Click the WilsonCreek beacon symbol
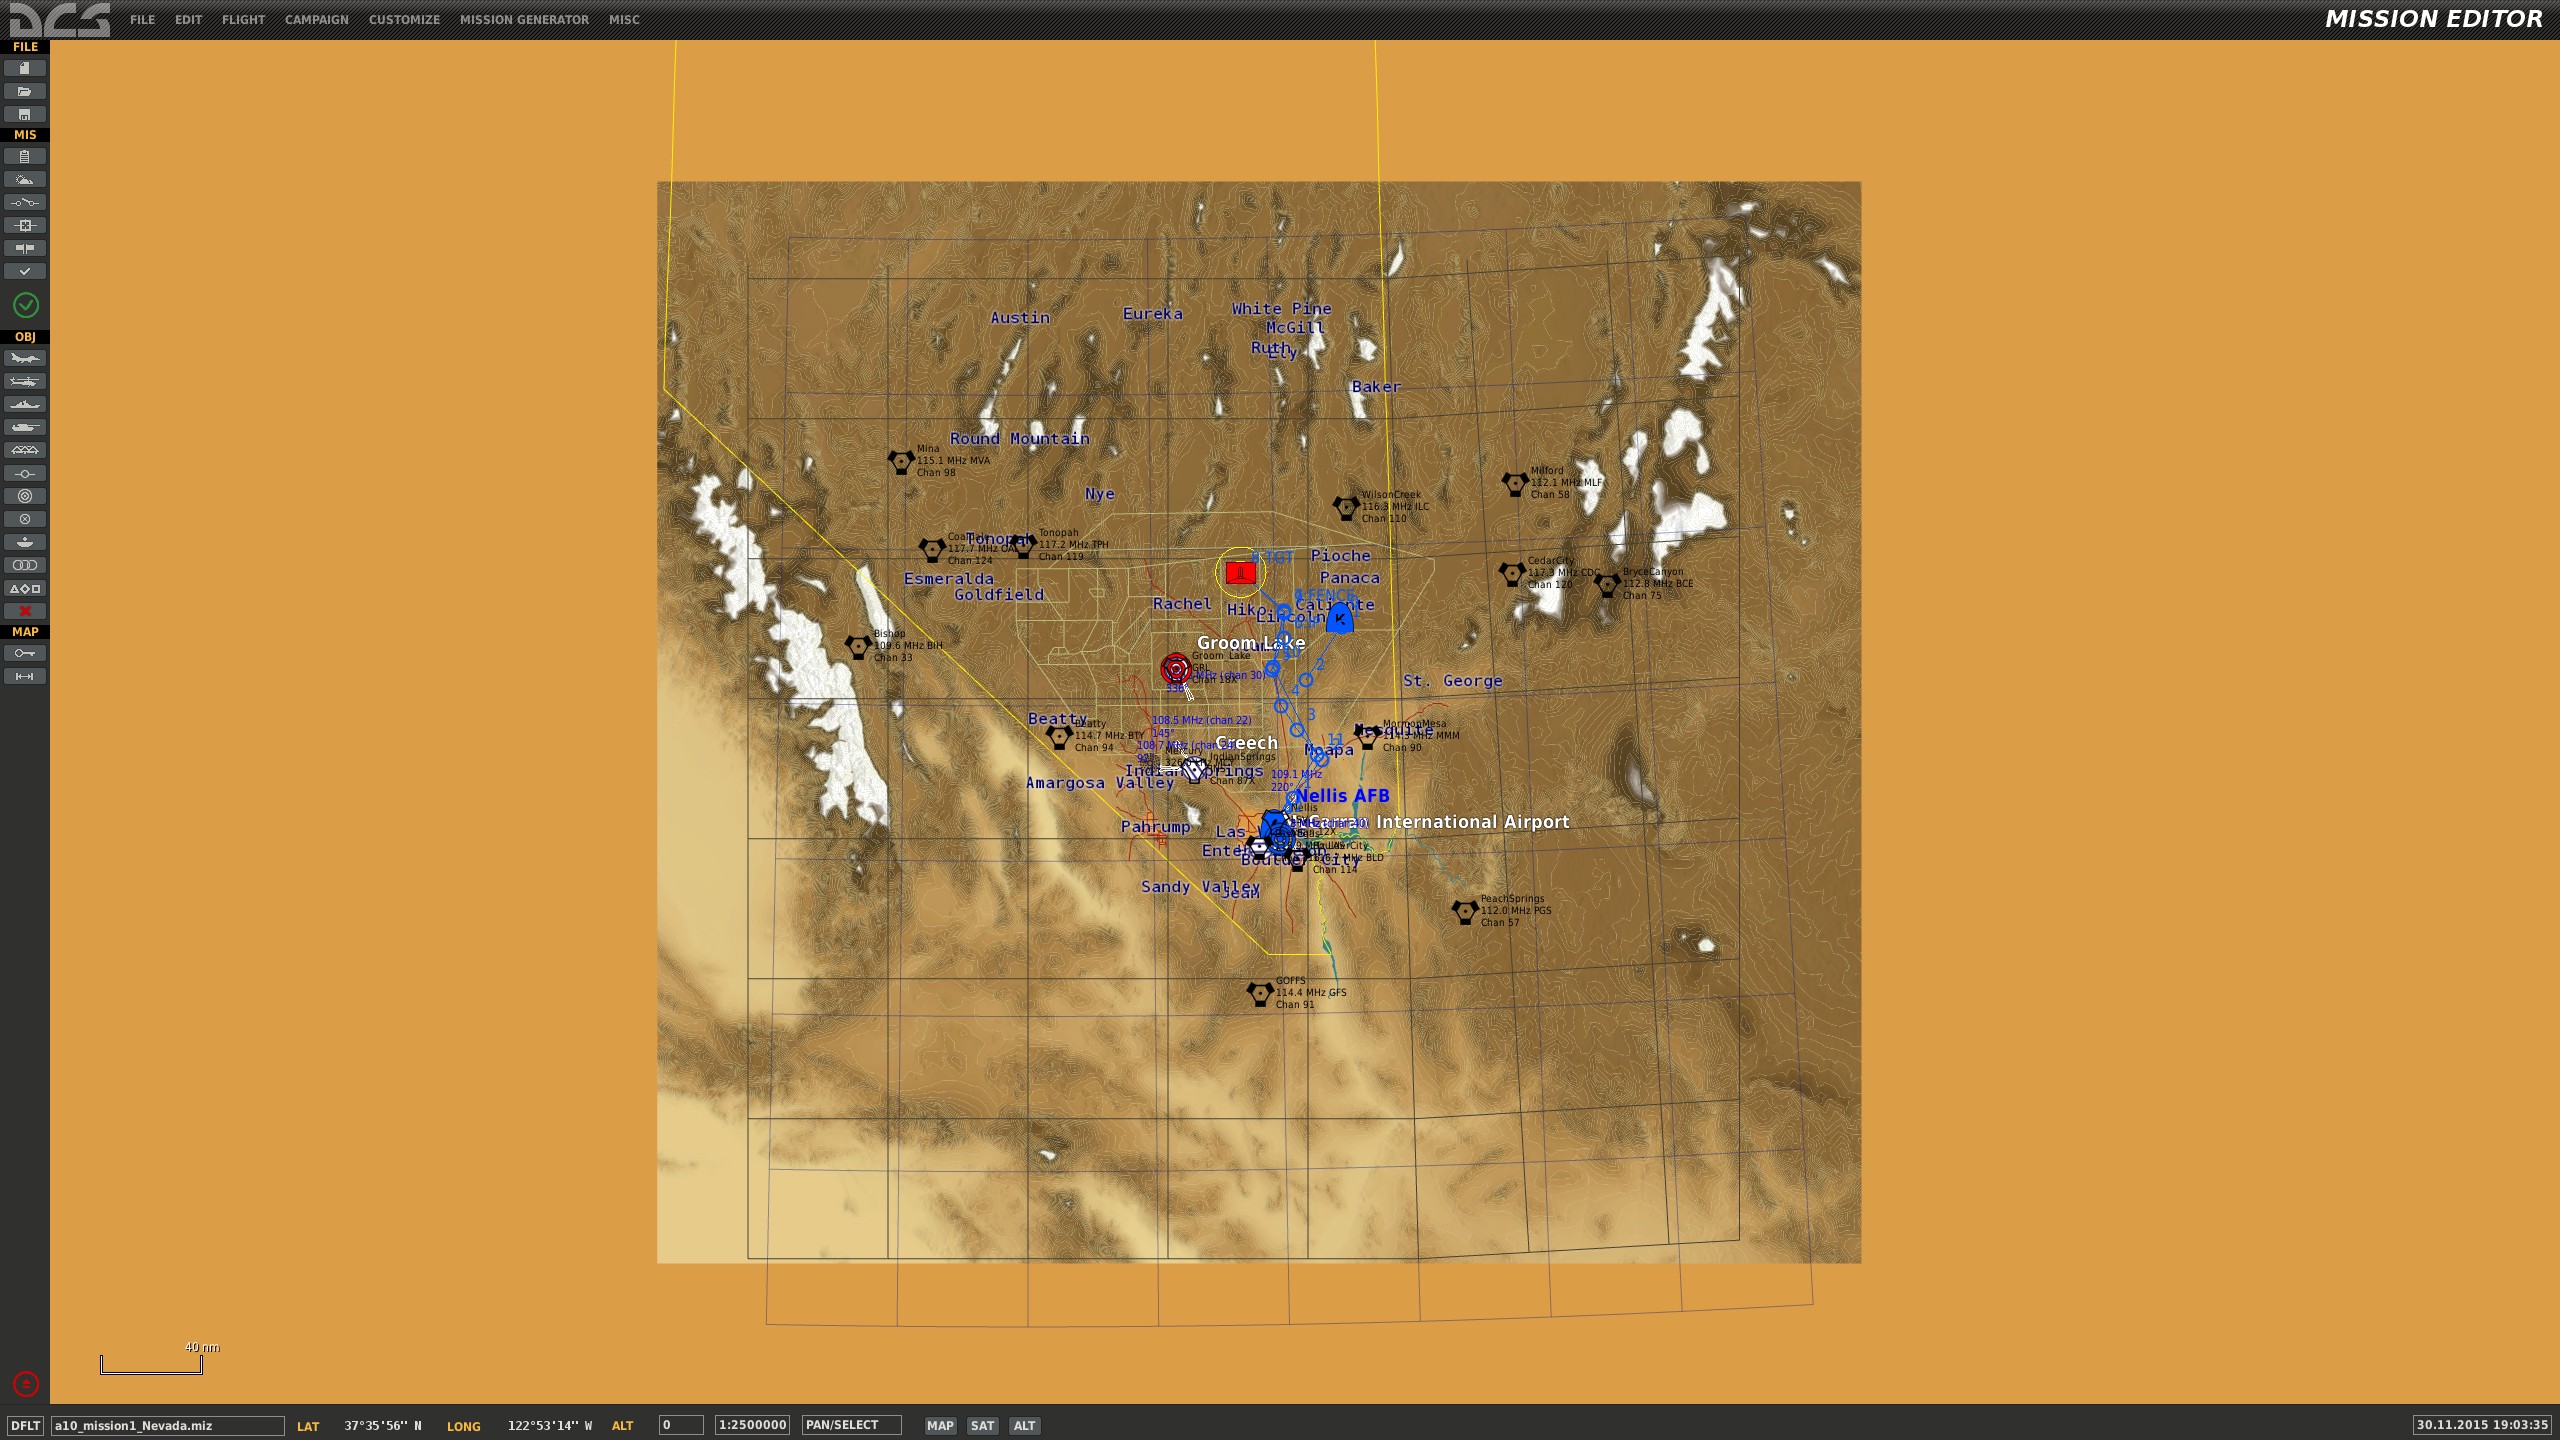The height and width of the screenshot is (1440, 2560). 1346,507
